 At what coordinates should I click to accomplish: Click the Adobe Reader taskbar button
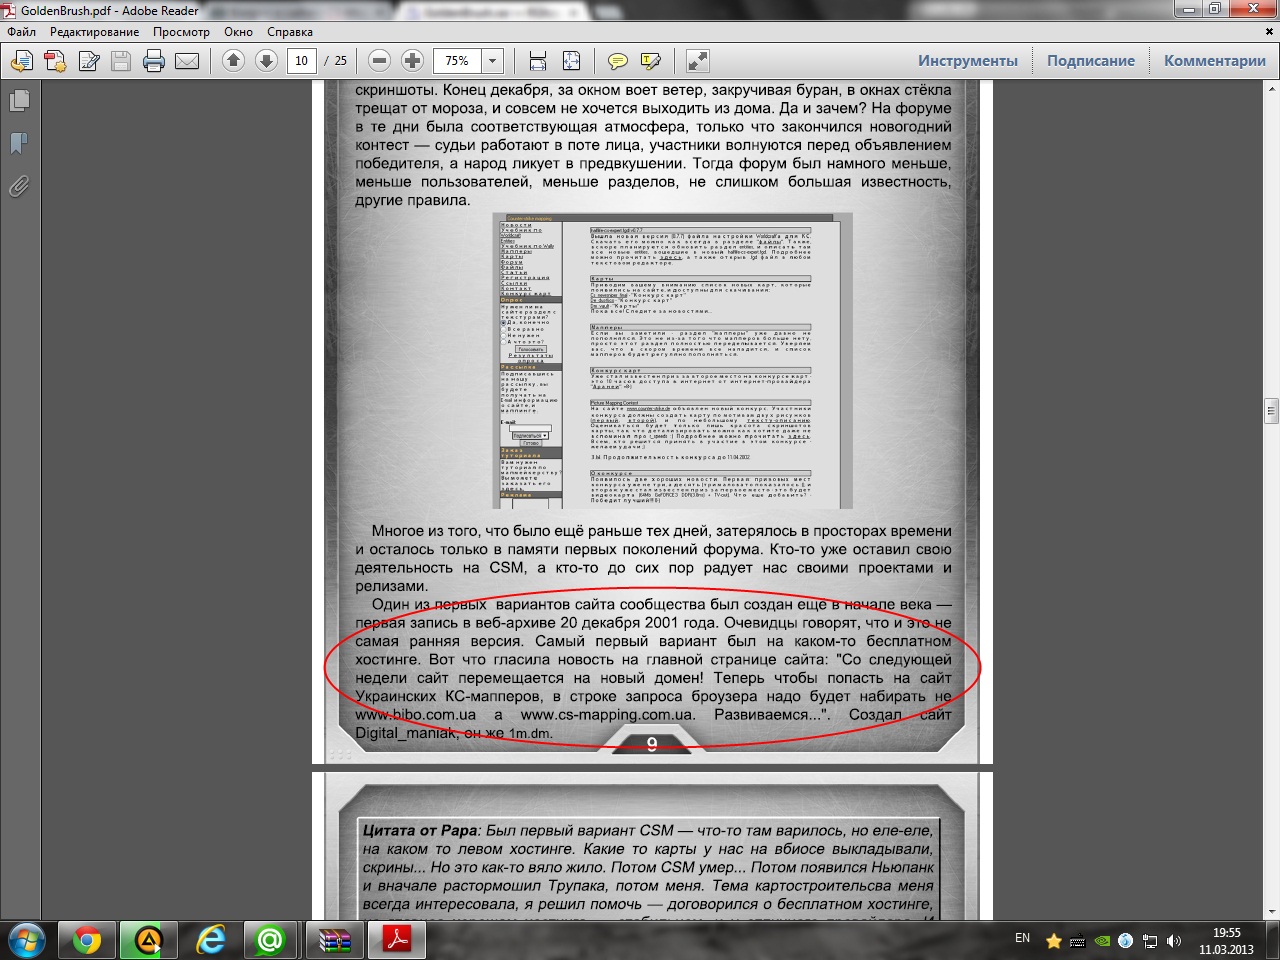point(397,940)
